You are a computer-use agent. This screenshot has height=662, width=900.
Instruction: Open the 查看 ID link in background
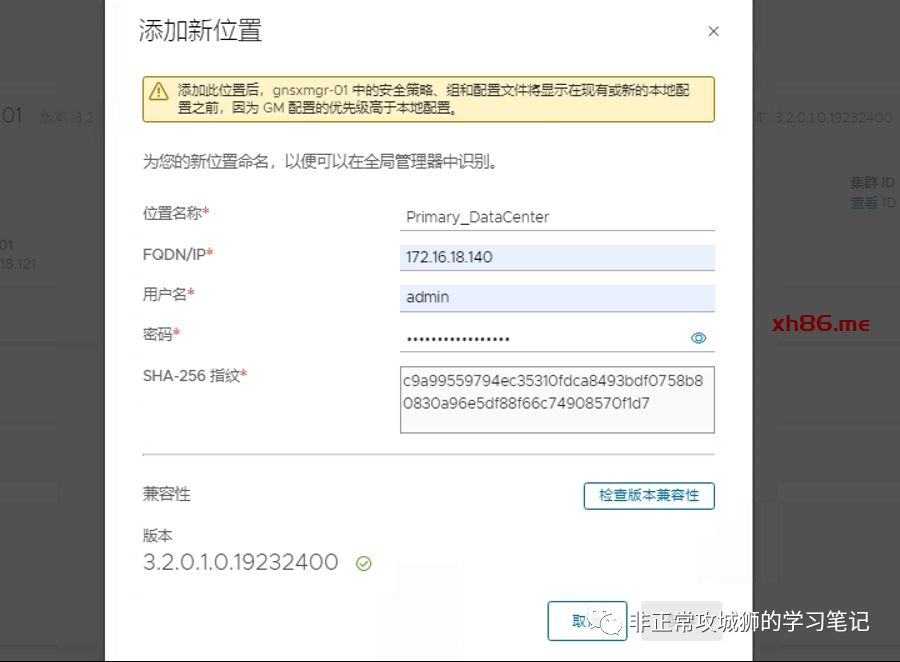864,203
